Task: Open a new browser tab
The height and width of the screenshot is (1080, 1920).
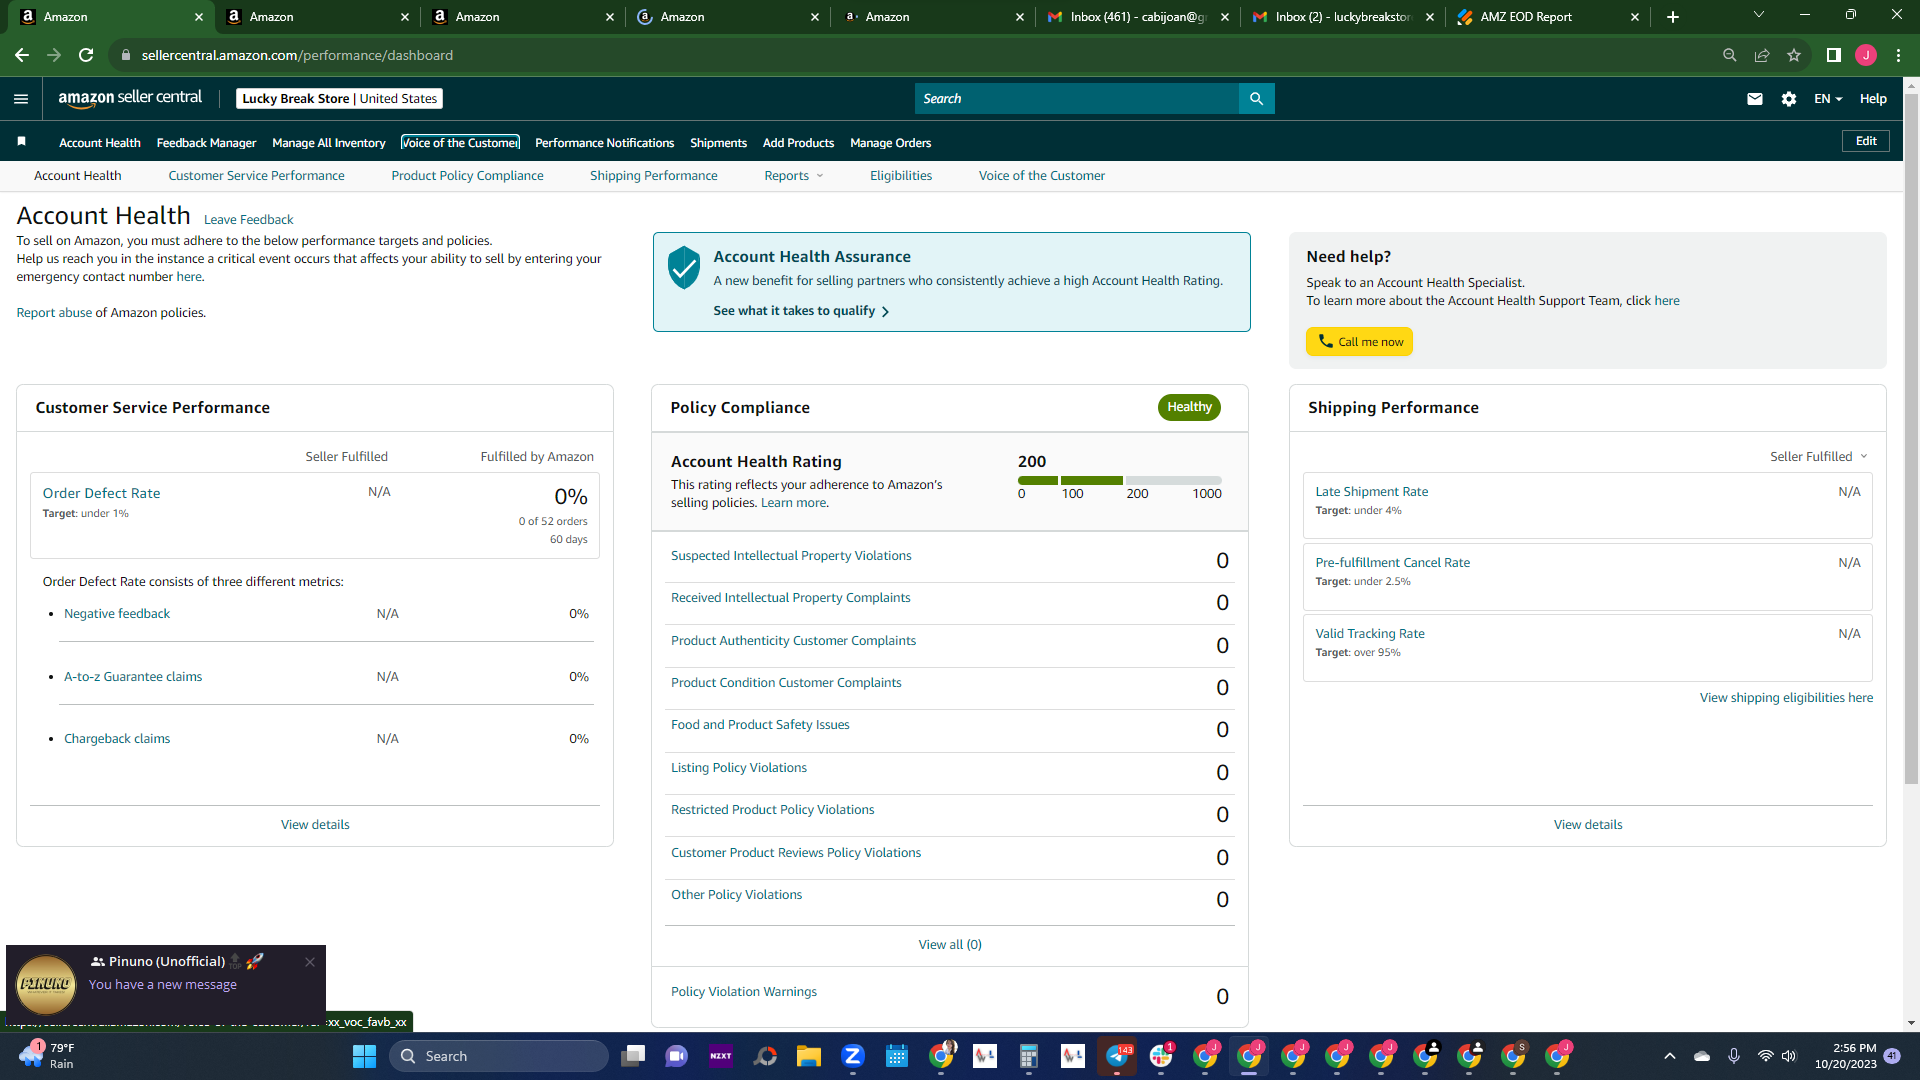Action: click(1673, 17)
